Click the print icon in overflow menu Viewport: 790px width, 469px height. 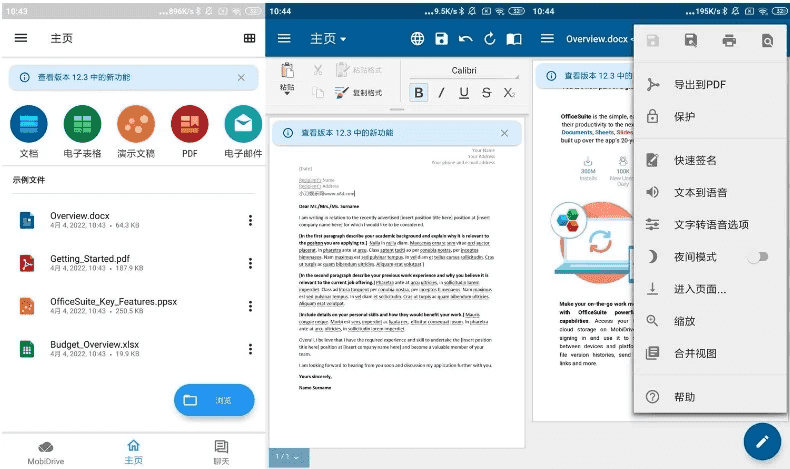coord(729,41)
